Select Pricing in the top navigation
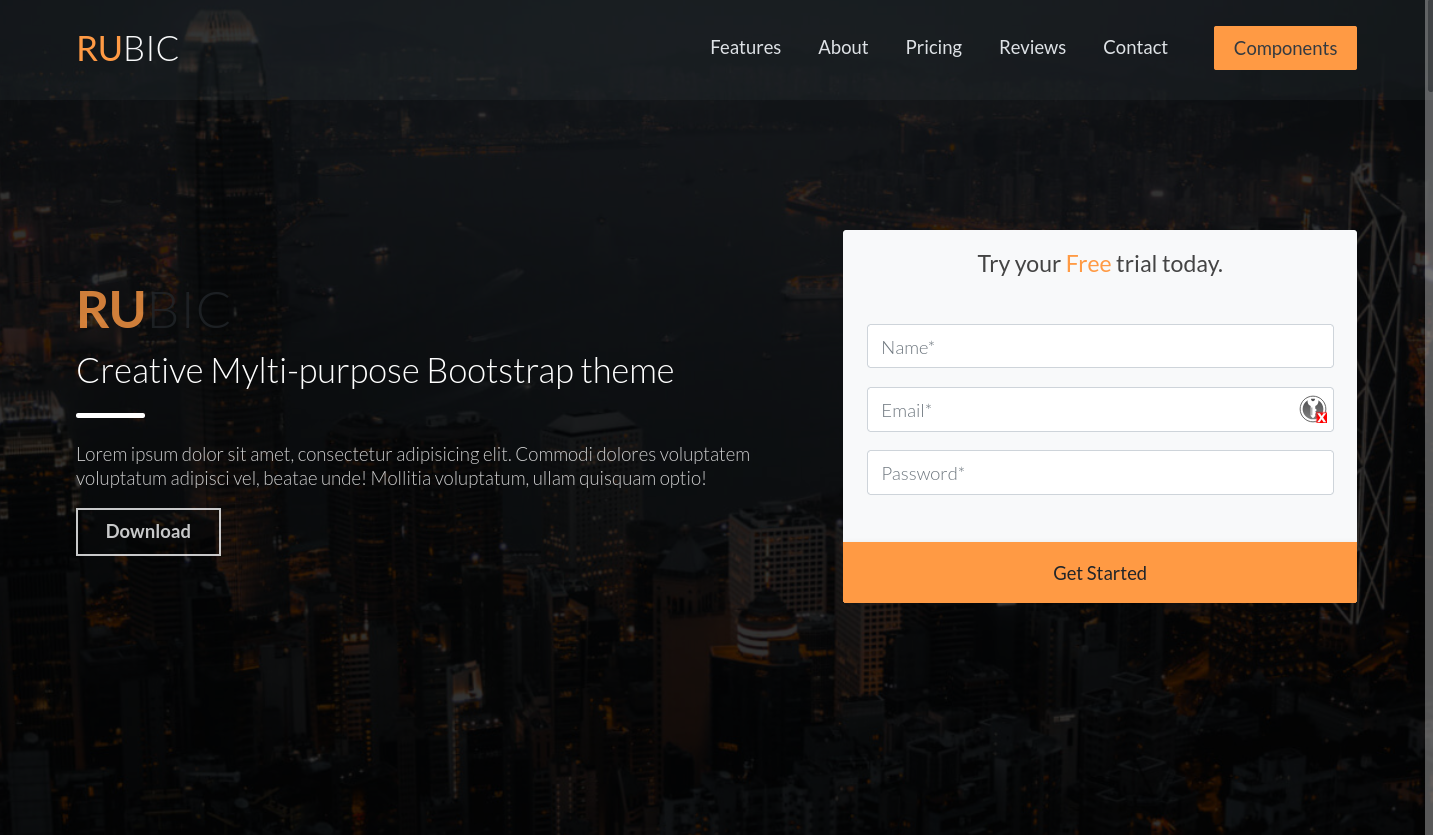Image resolution: width=1433 pixels, height=835 pixels. tap(933, 47)
